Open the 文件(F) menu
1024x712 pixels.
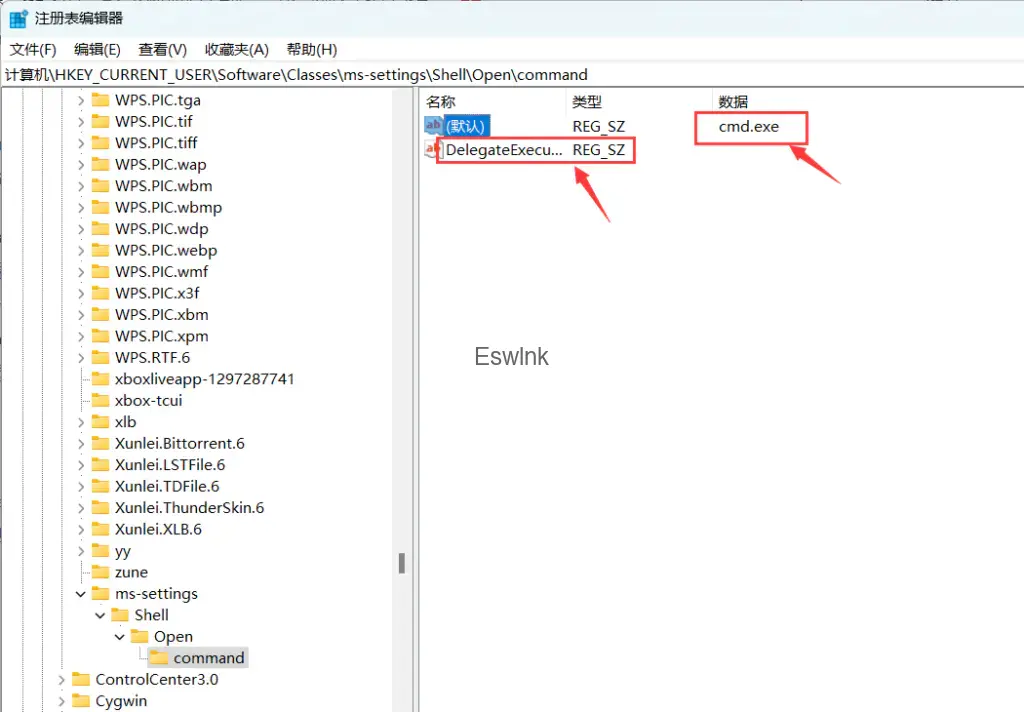(x=33, y=49)
